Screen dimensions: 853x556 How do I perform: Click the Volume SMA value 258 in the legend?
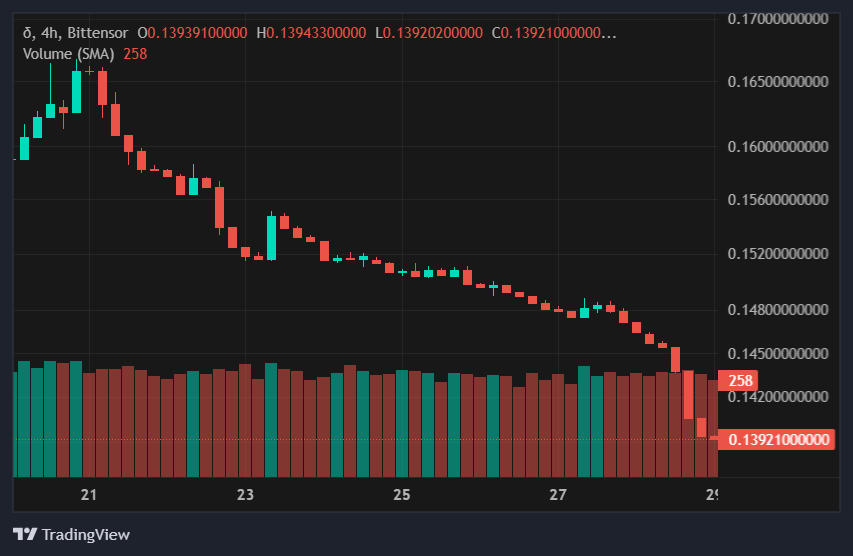click(135, 54)
